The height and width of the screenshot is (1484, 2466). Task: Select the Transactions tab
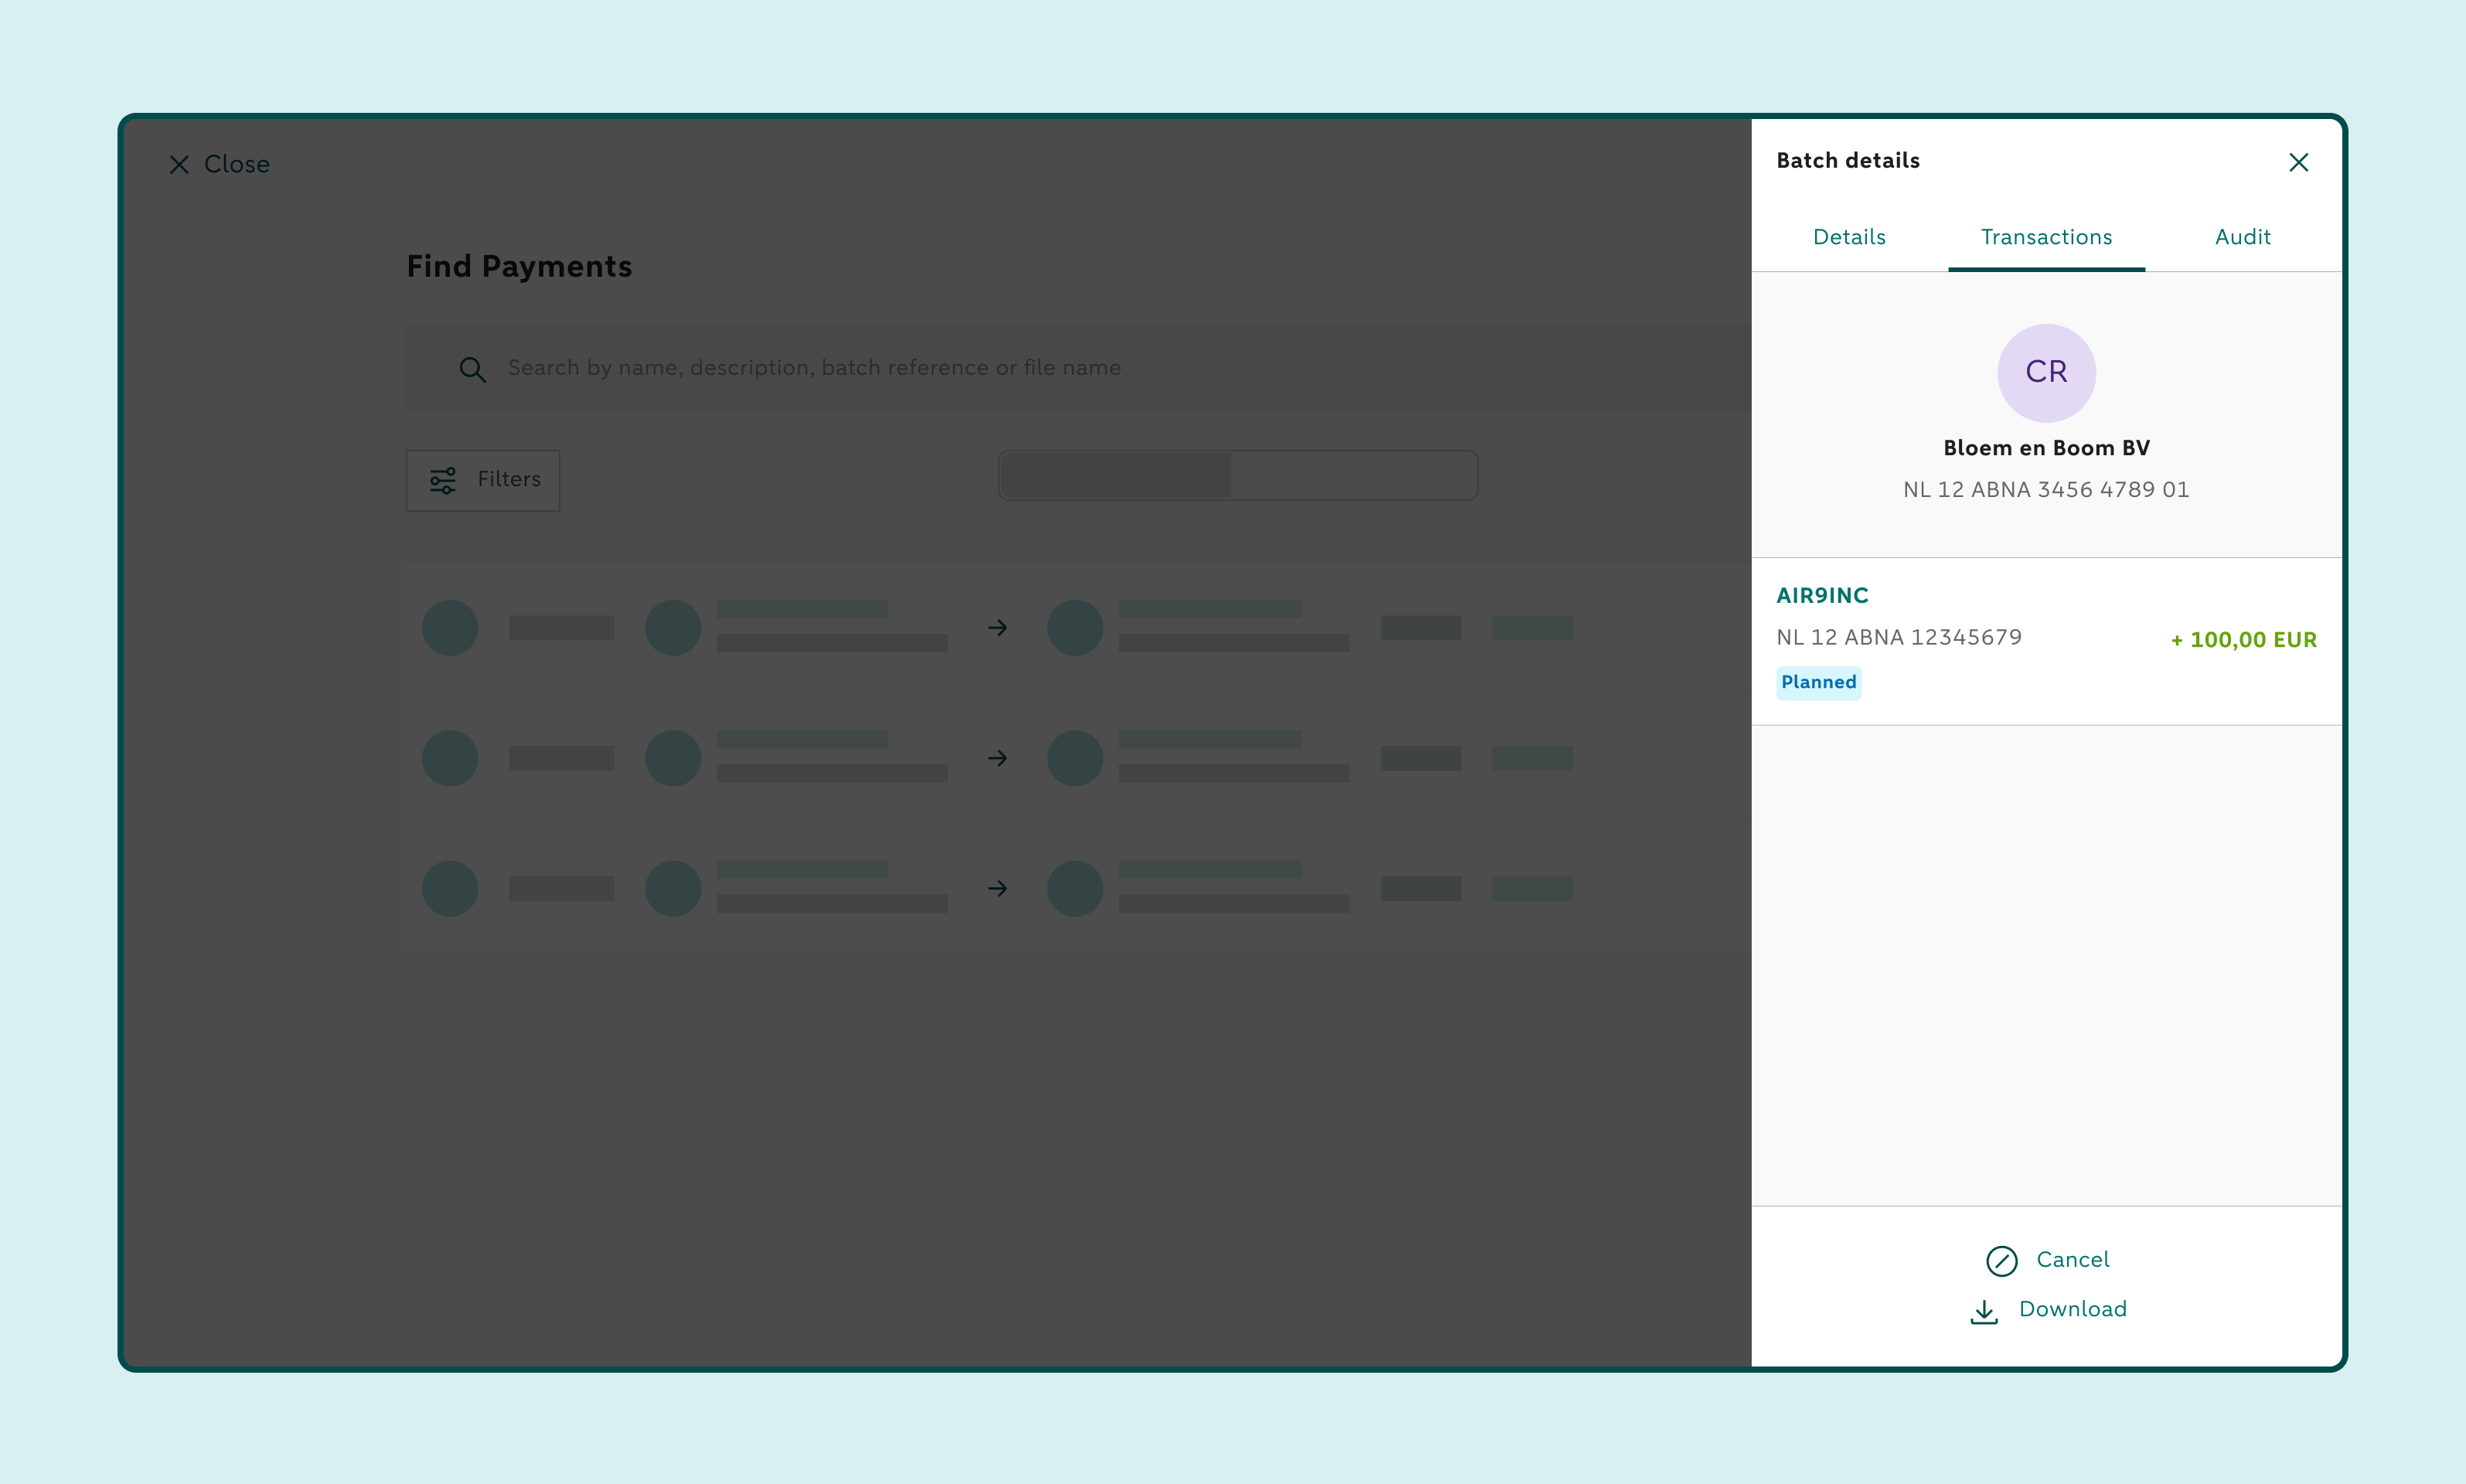(2046, 237)
